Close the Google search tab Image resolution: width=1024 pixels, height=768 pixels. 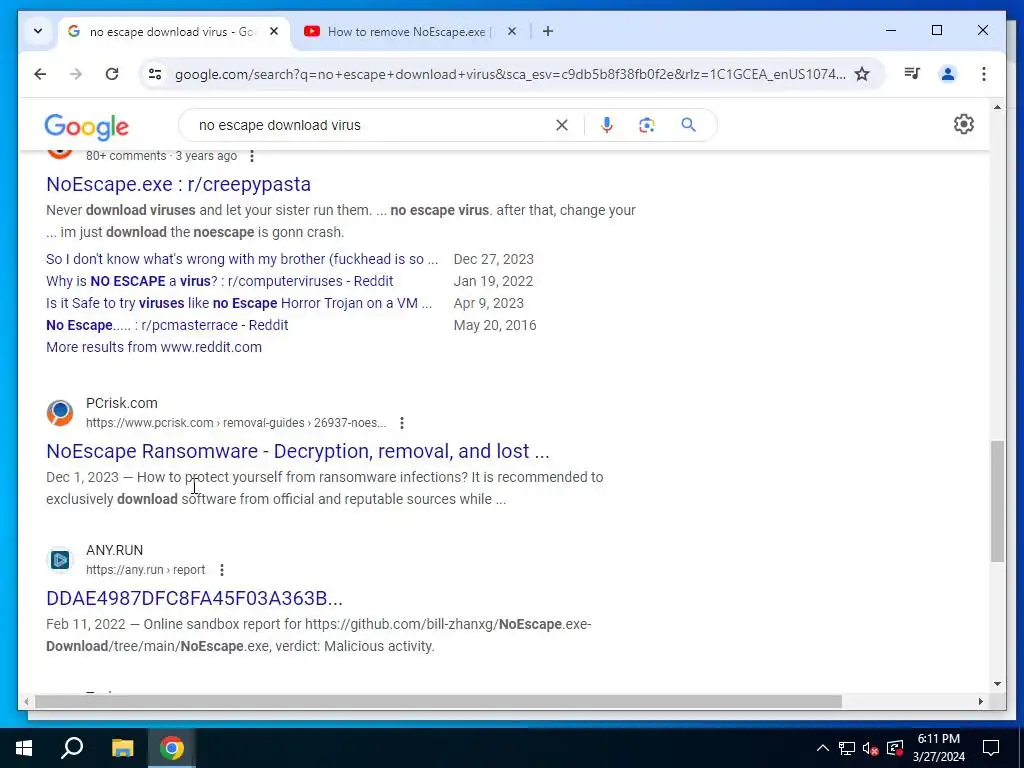274,31
